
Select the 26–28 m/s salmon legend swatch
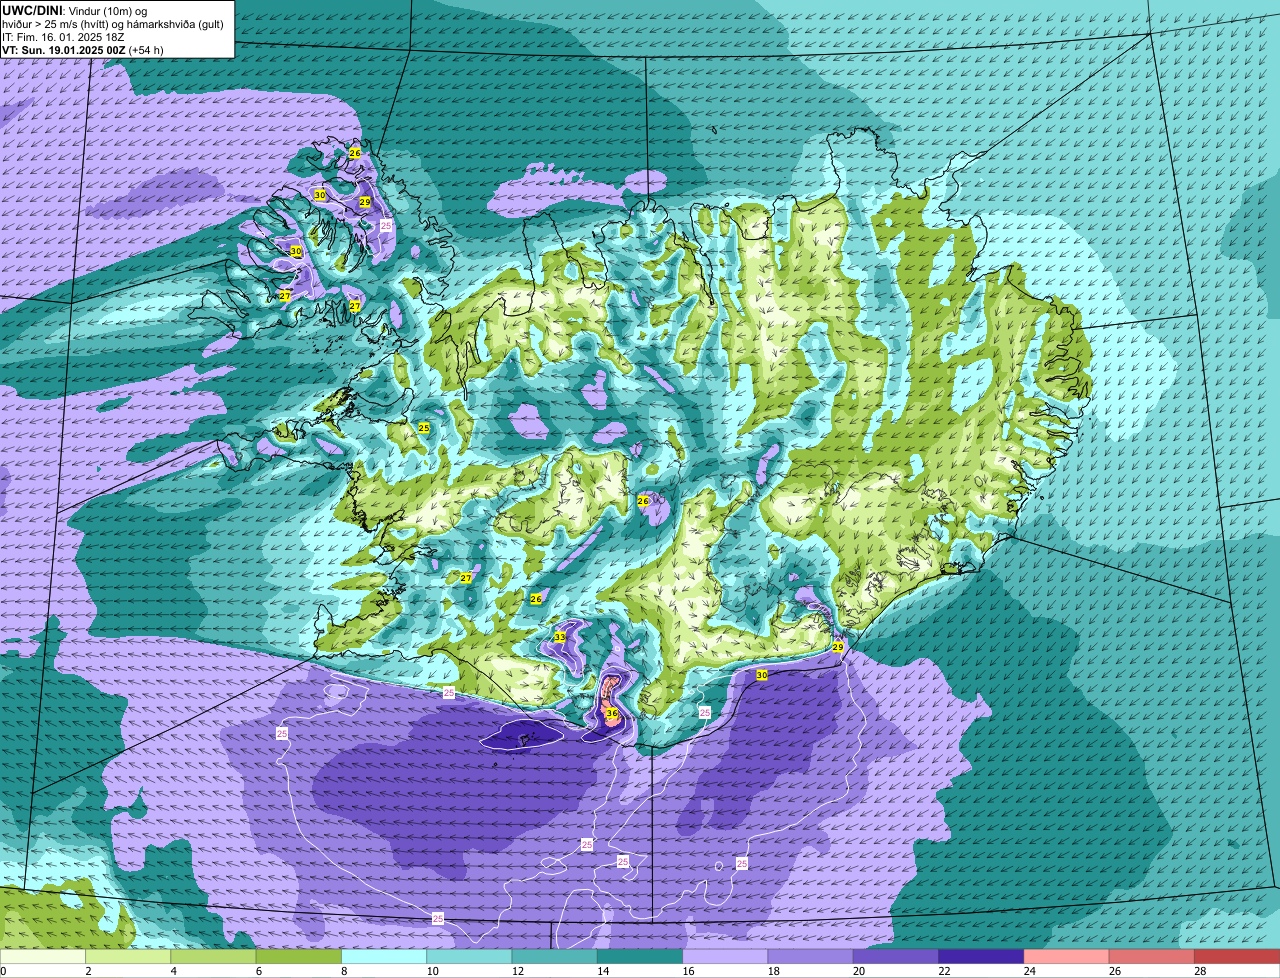(1152, 956)
